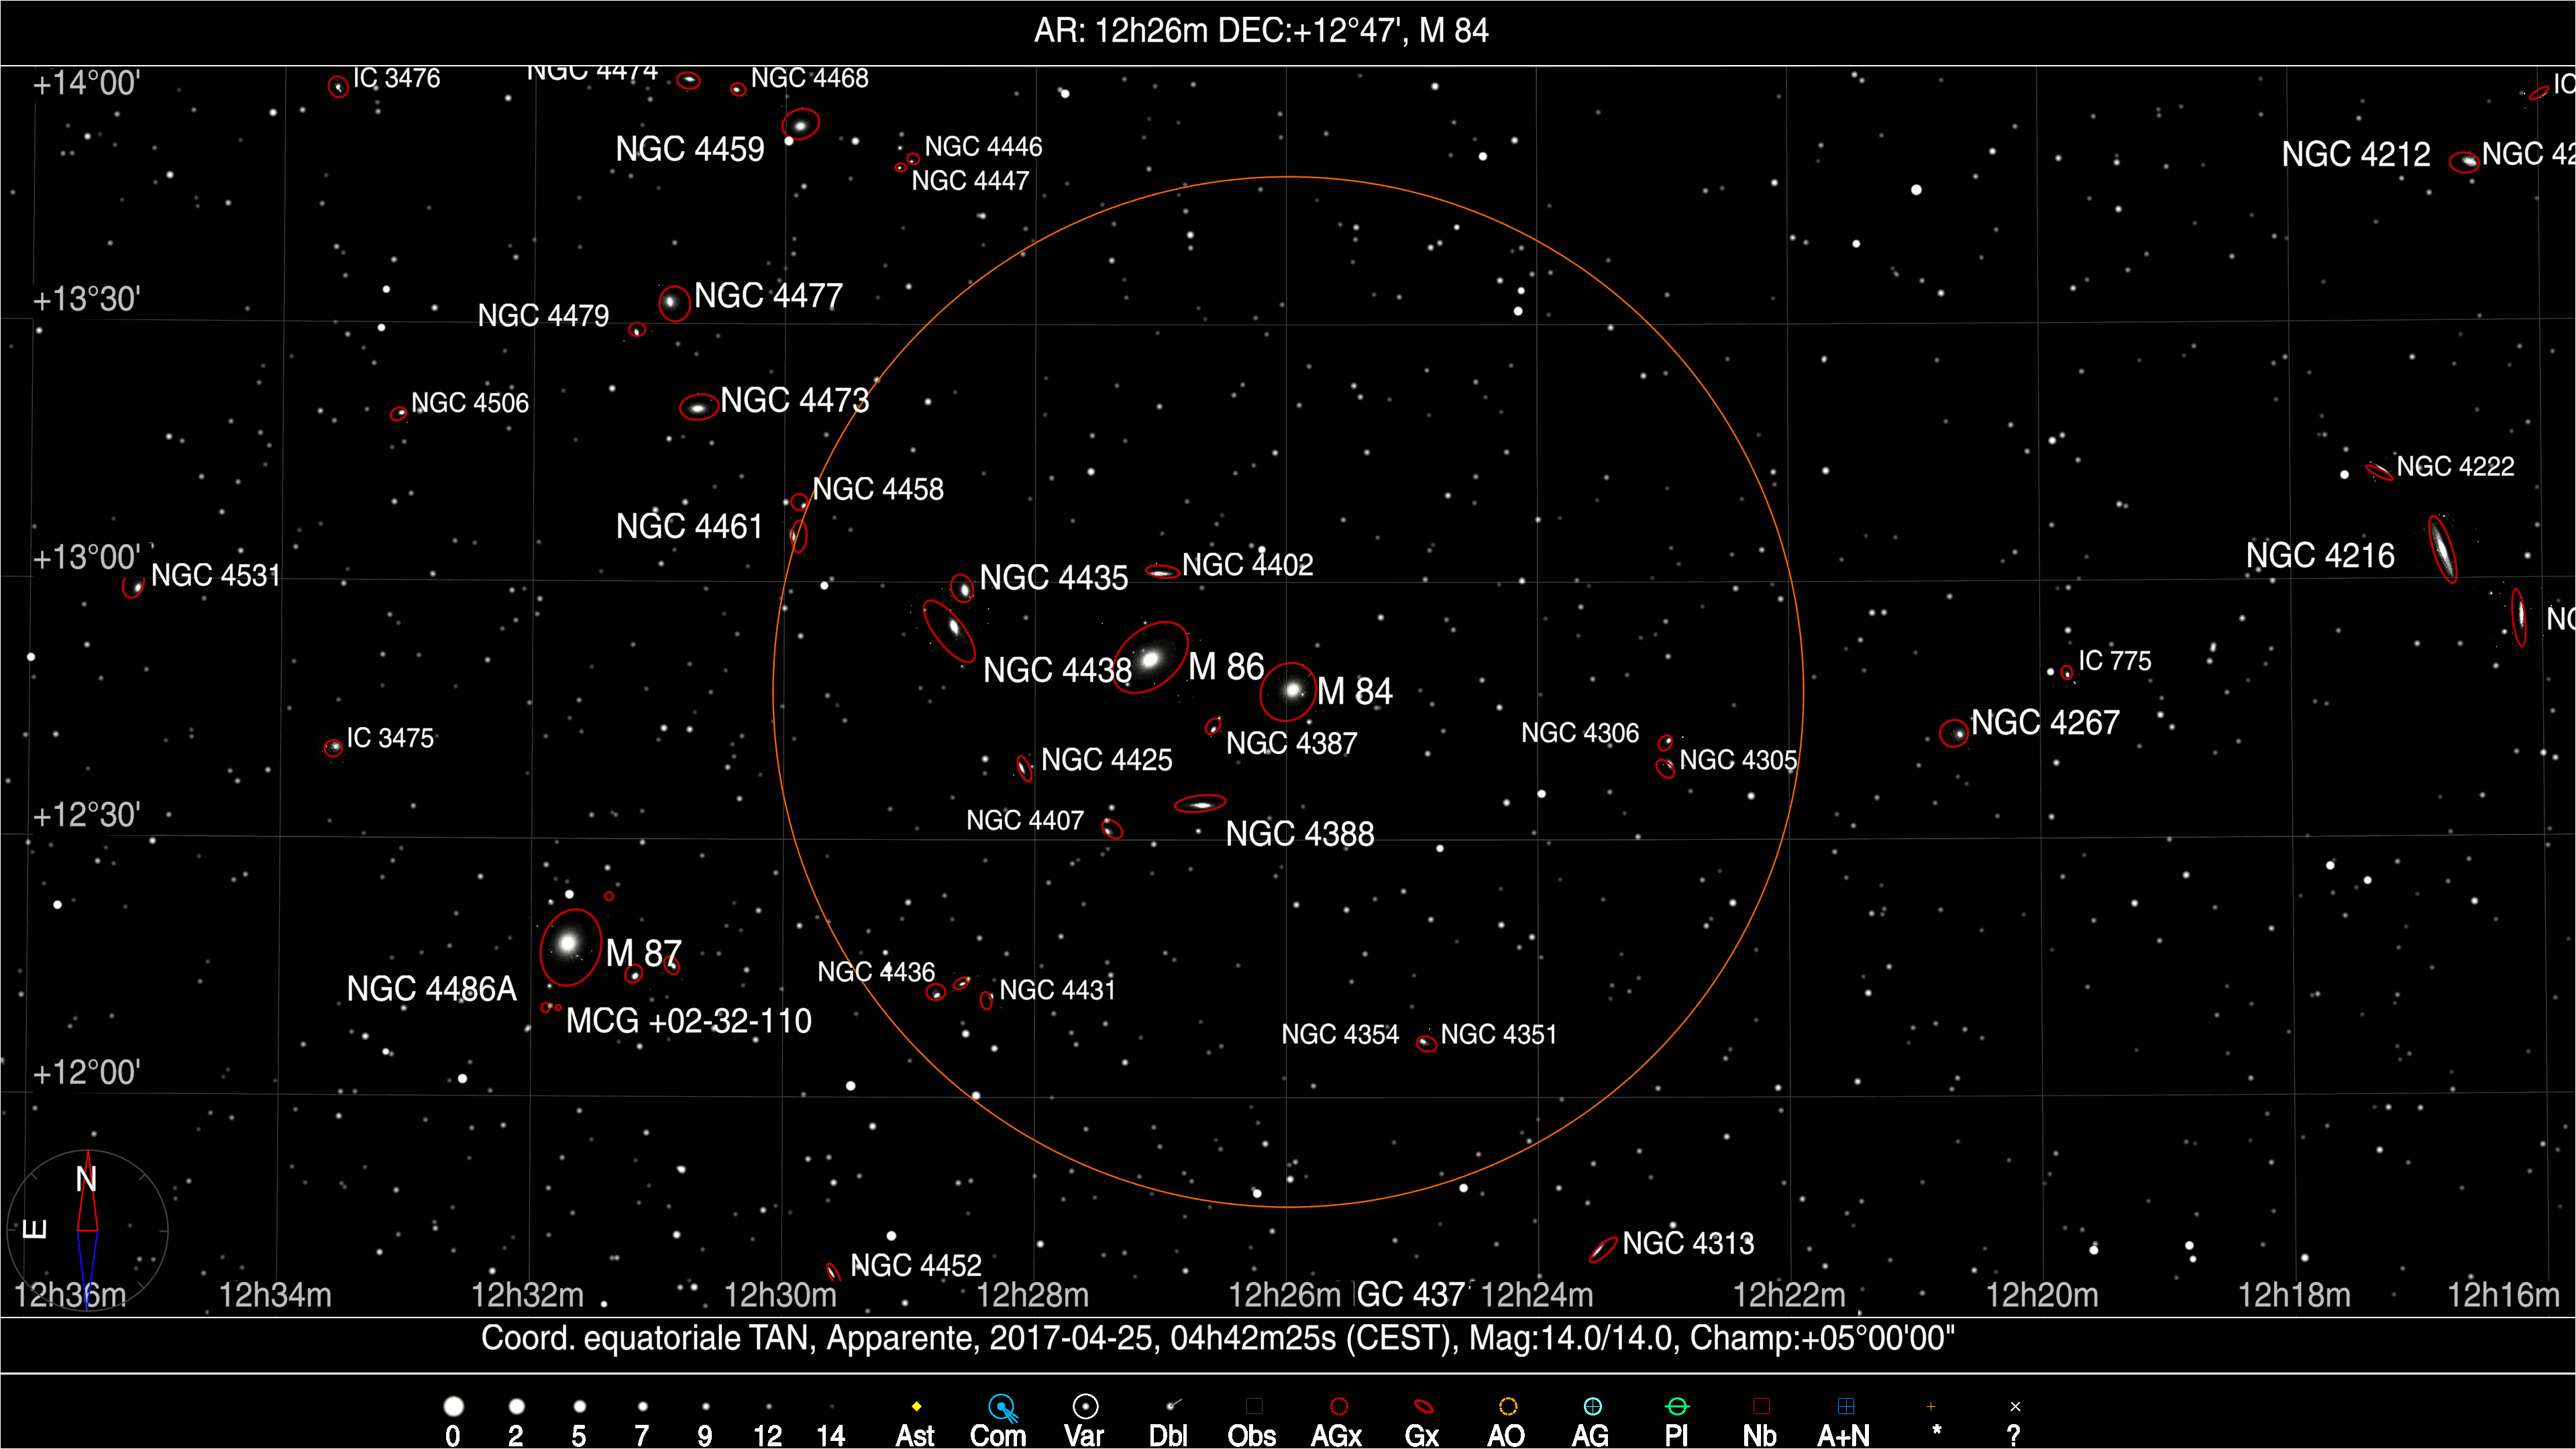Click the Asteroid (Ast) yellow diamond icon
This screenshot has width=2576, height=1449.
[916, 1407]
